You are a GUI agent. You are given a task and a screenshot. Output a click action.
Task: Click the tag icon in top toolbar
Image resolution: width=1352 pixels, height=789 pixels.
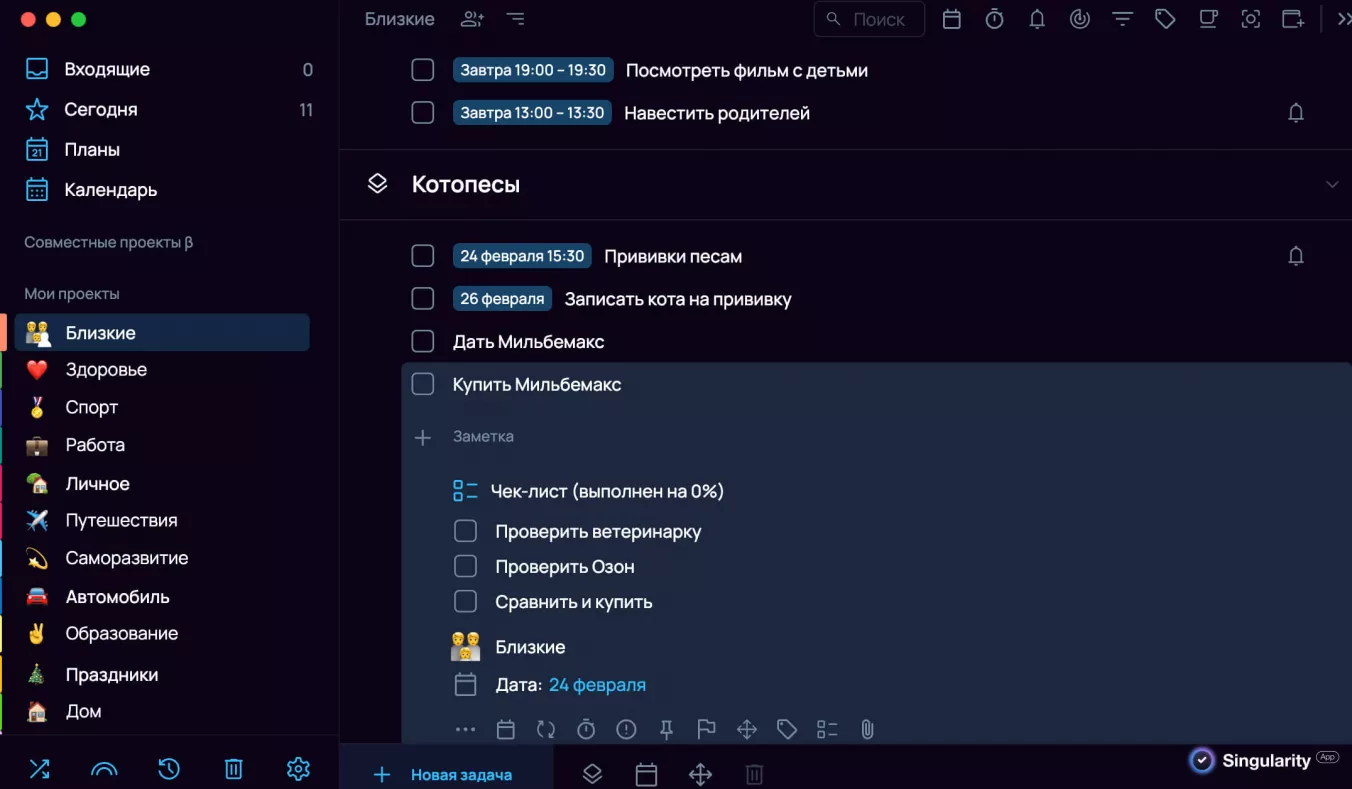[x=1165, y=19]
